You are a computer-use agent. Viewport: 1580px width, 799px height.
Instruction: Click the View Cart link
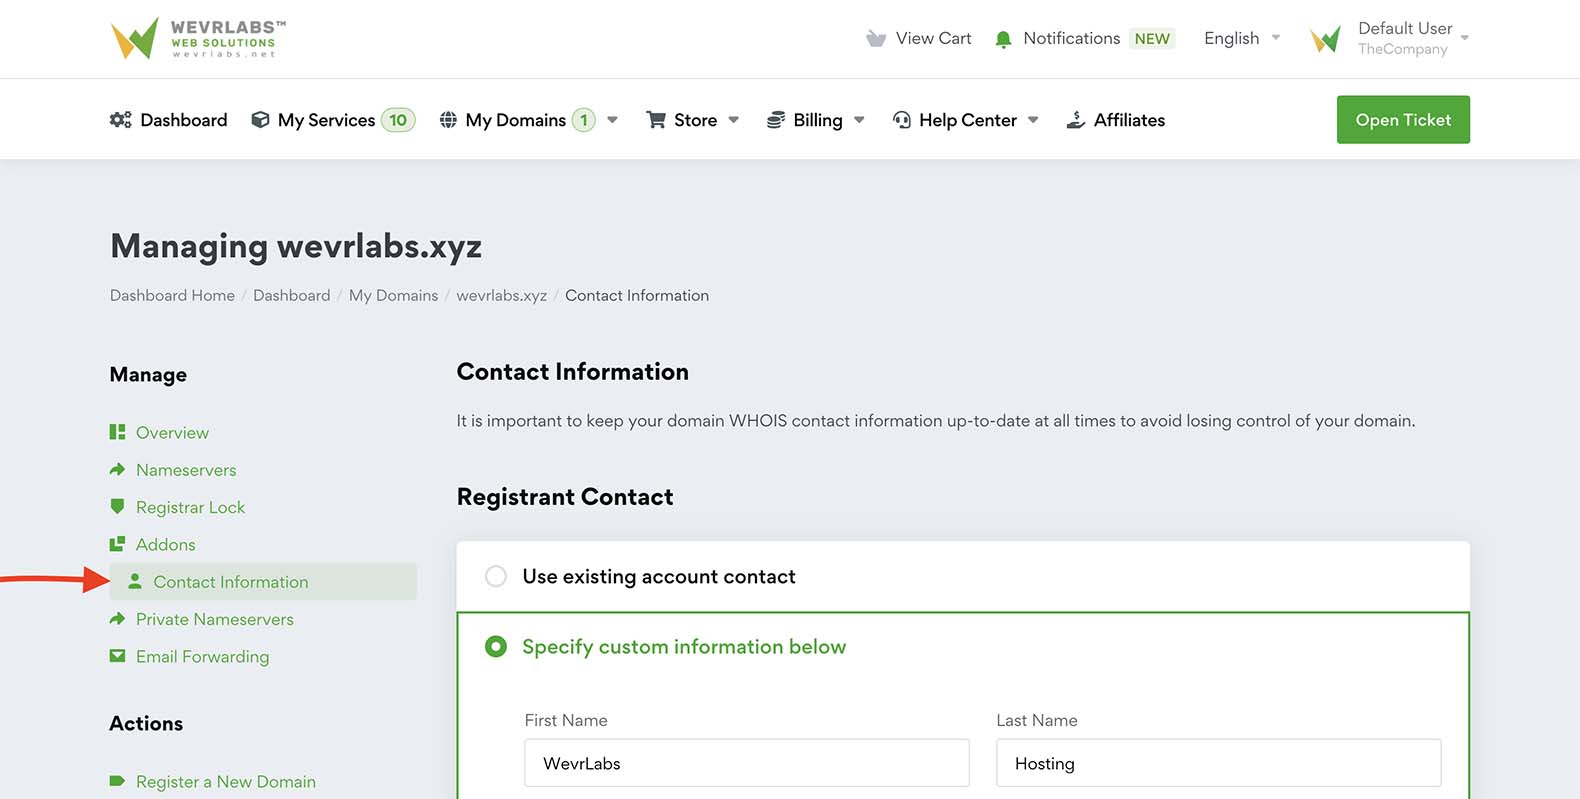(x=933, y=38)
